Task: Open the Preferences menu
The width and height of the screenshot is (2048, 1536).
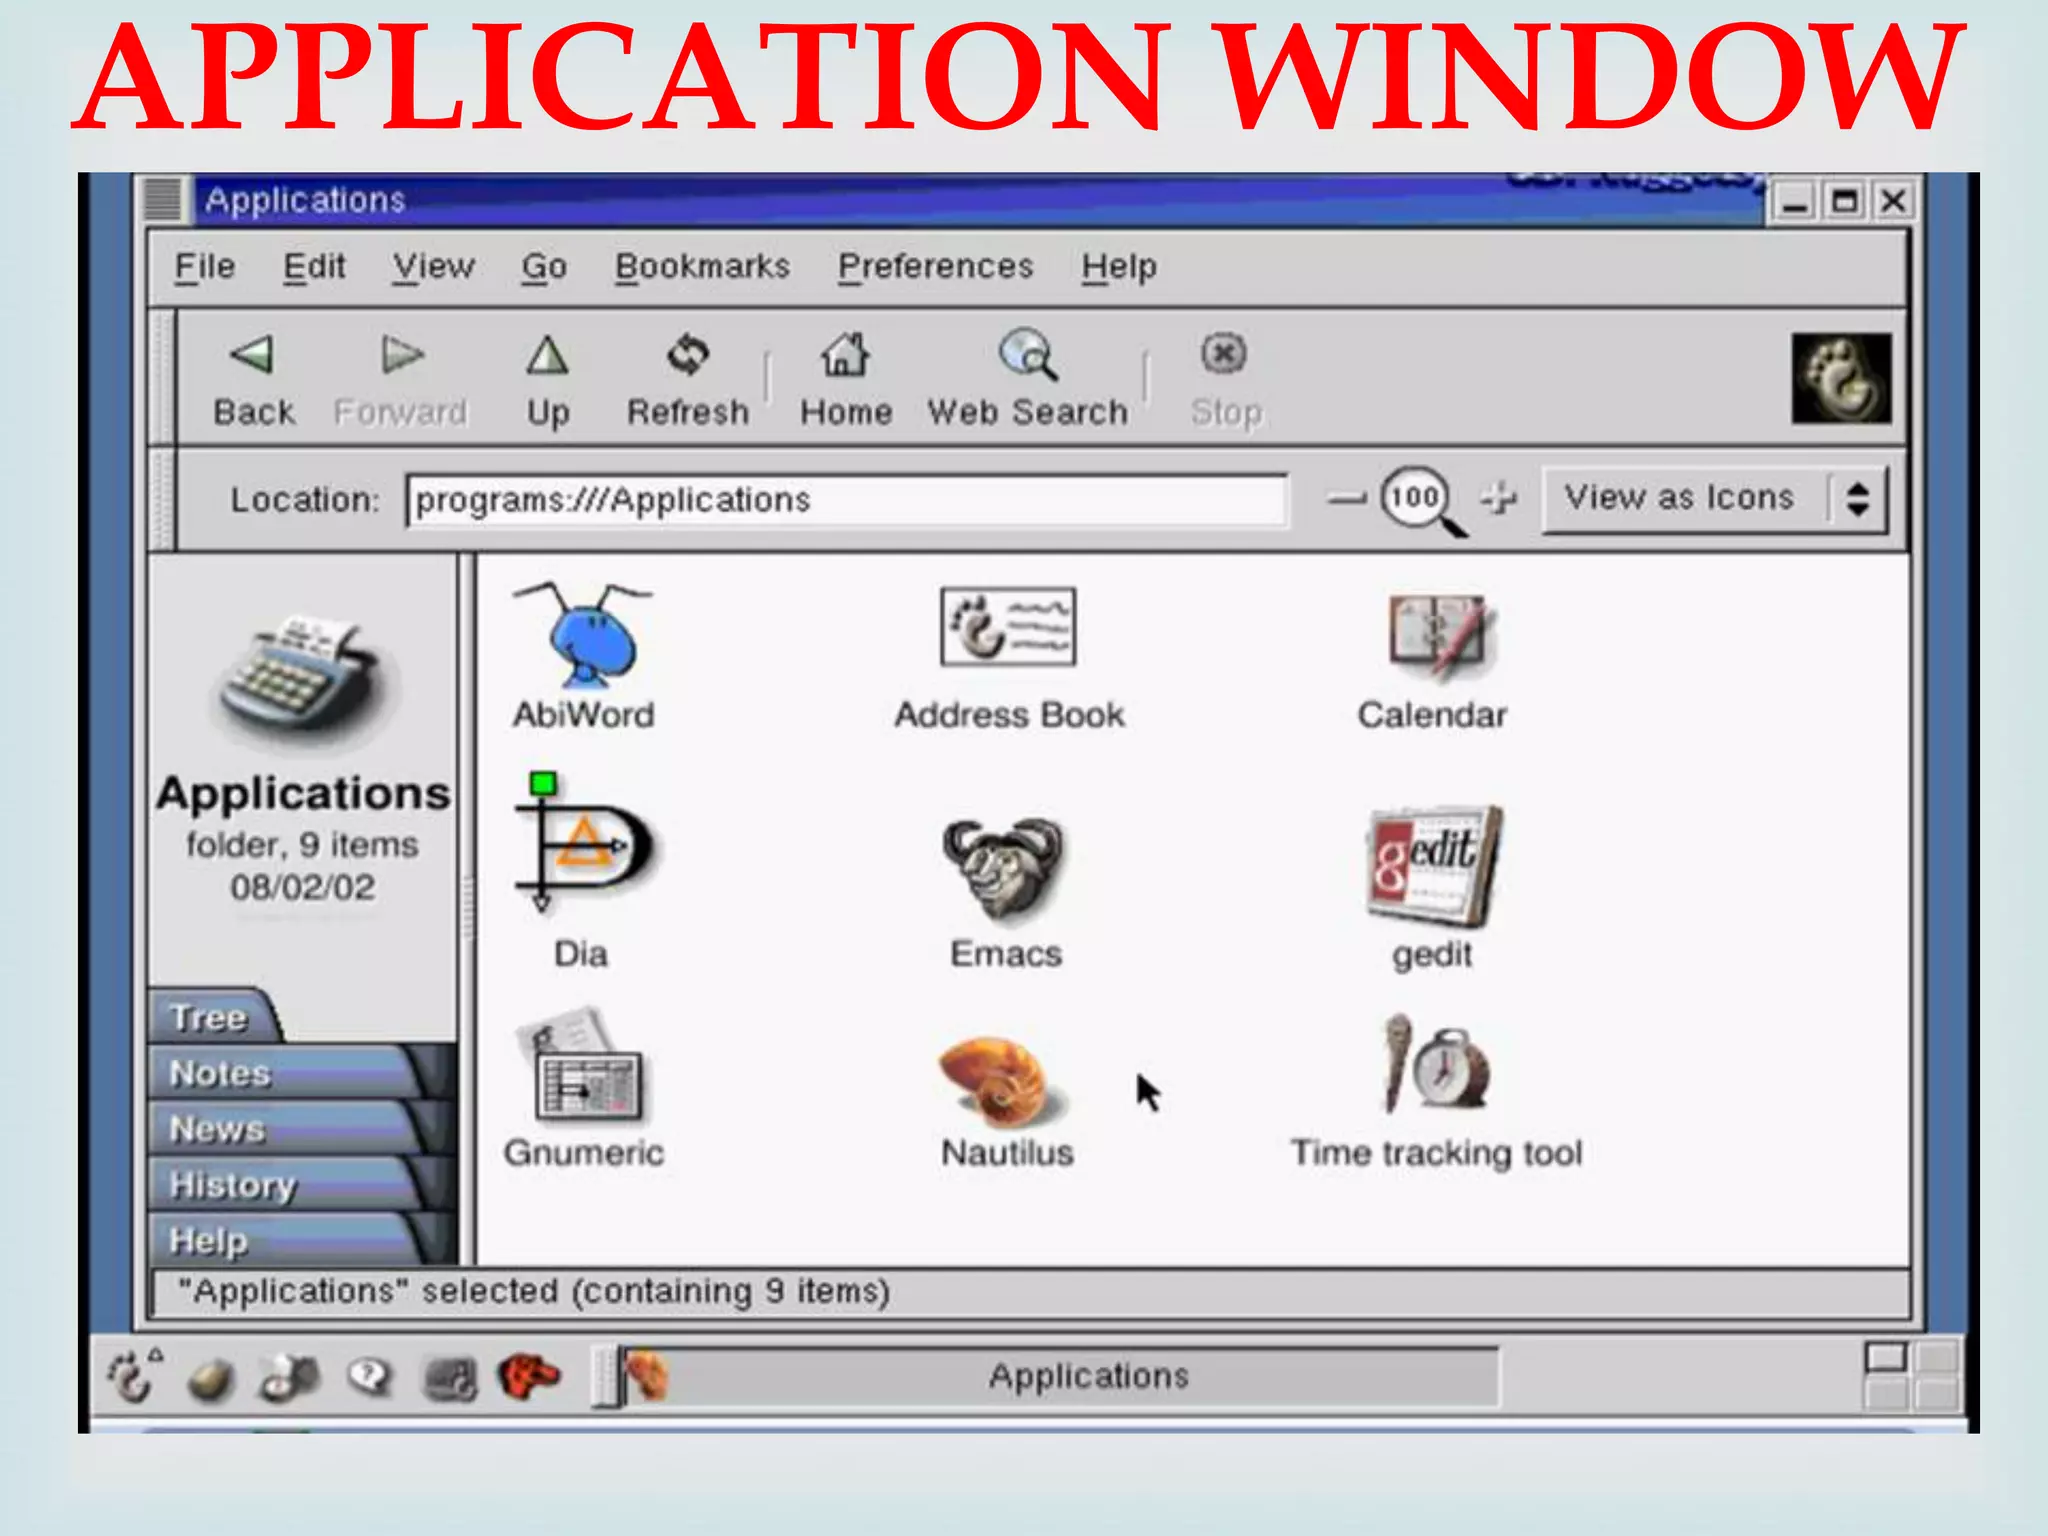Action: tap(935, 267)
